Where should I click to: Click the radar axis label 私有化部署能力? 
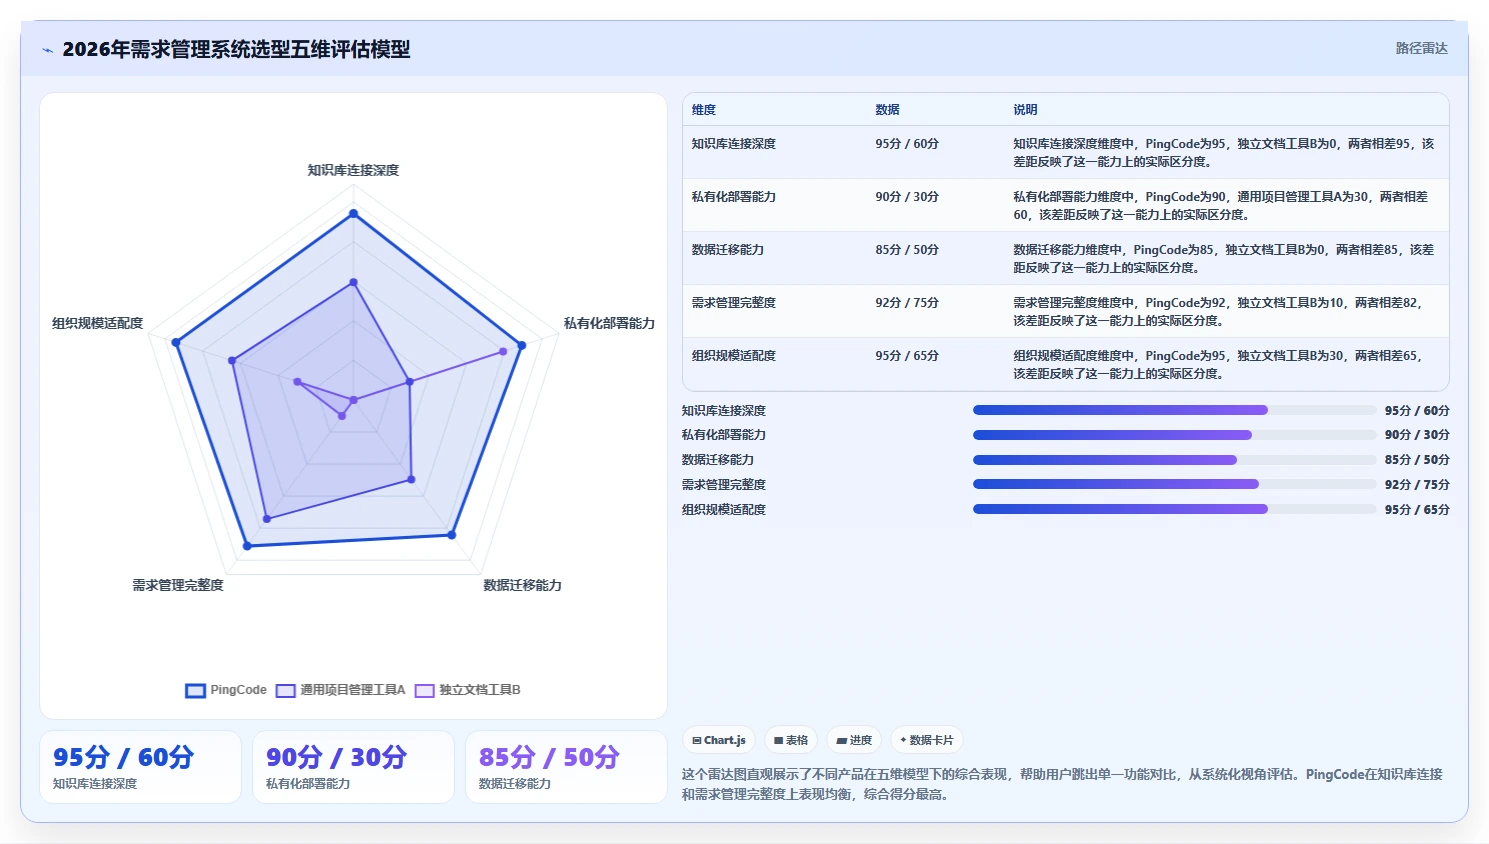click(x=609, y=323)
